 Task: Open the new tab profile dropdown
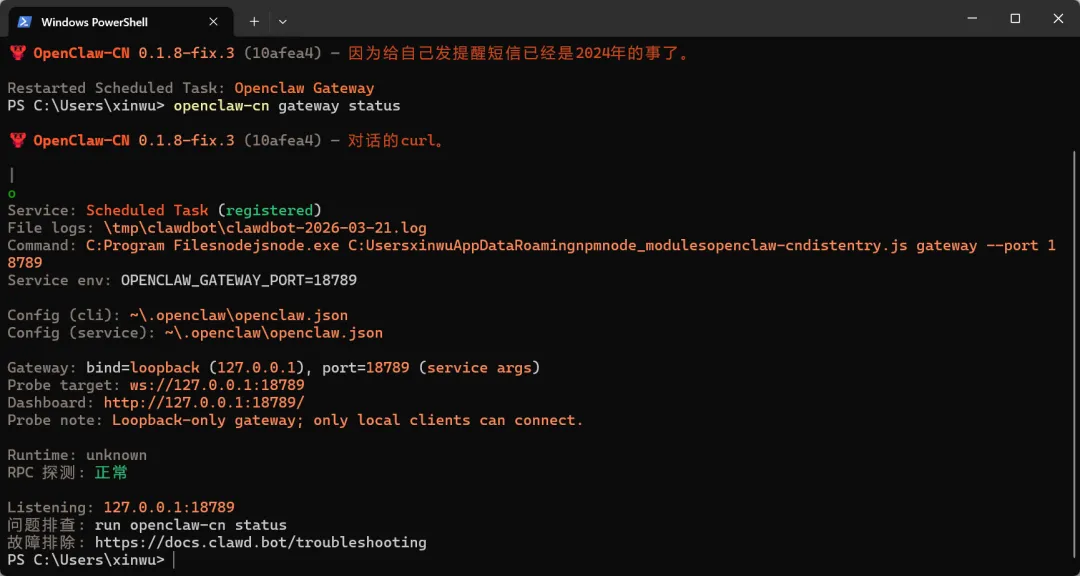pyautogui.click(x=282, y=21)
